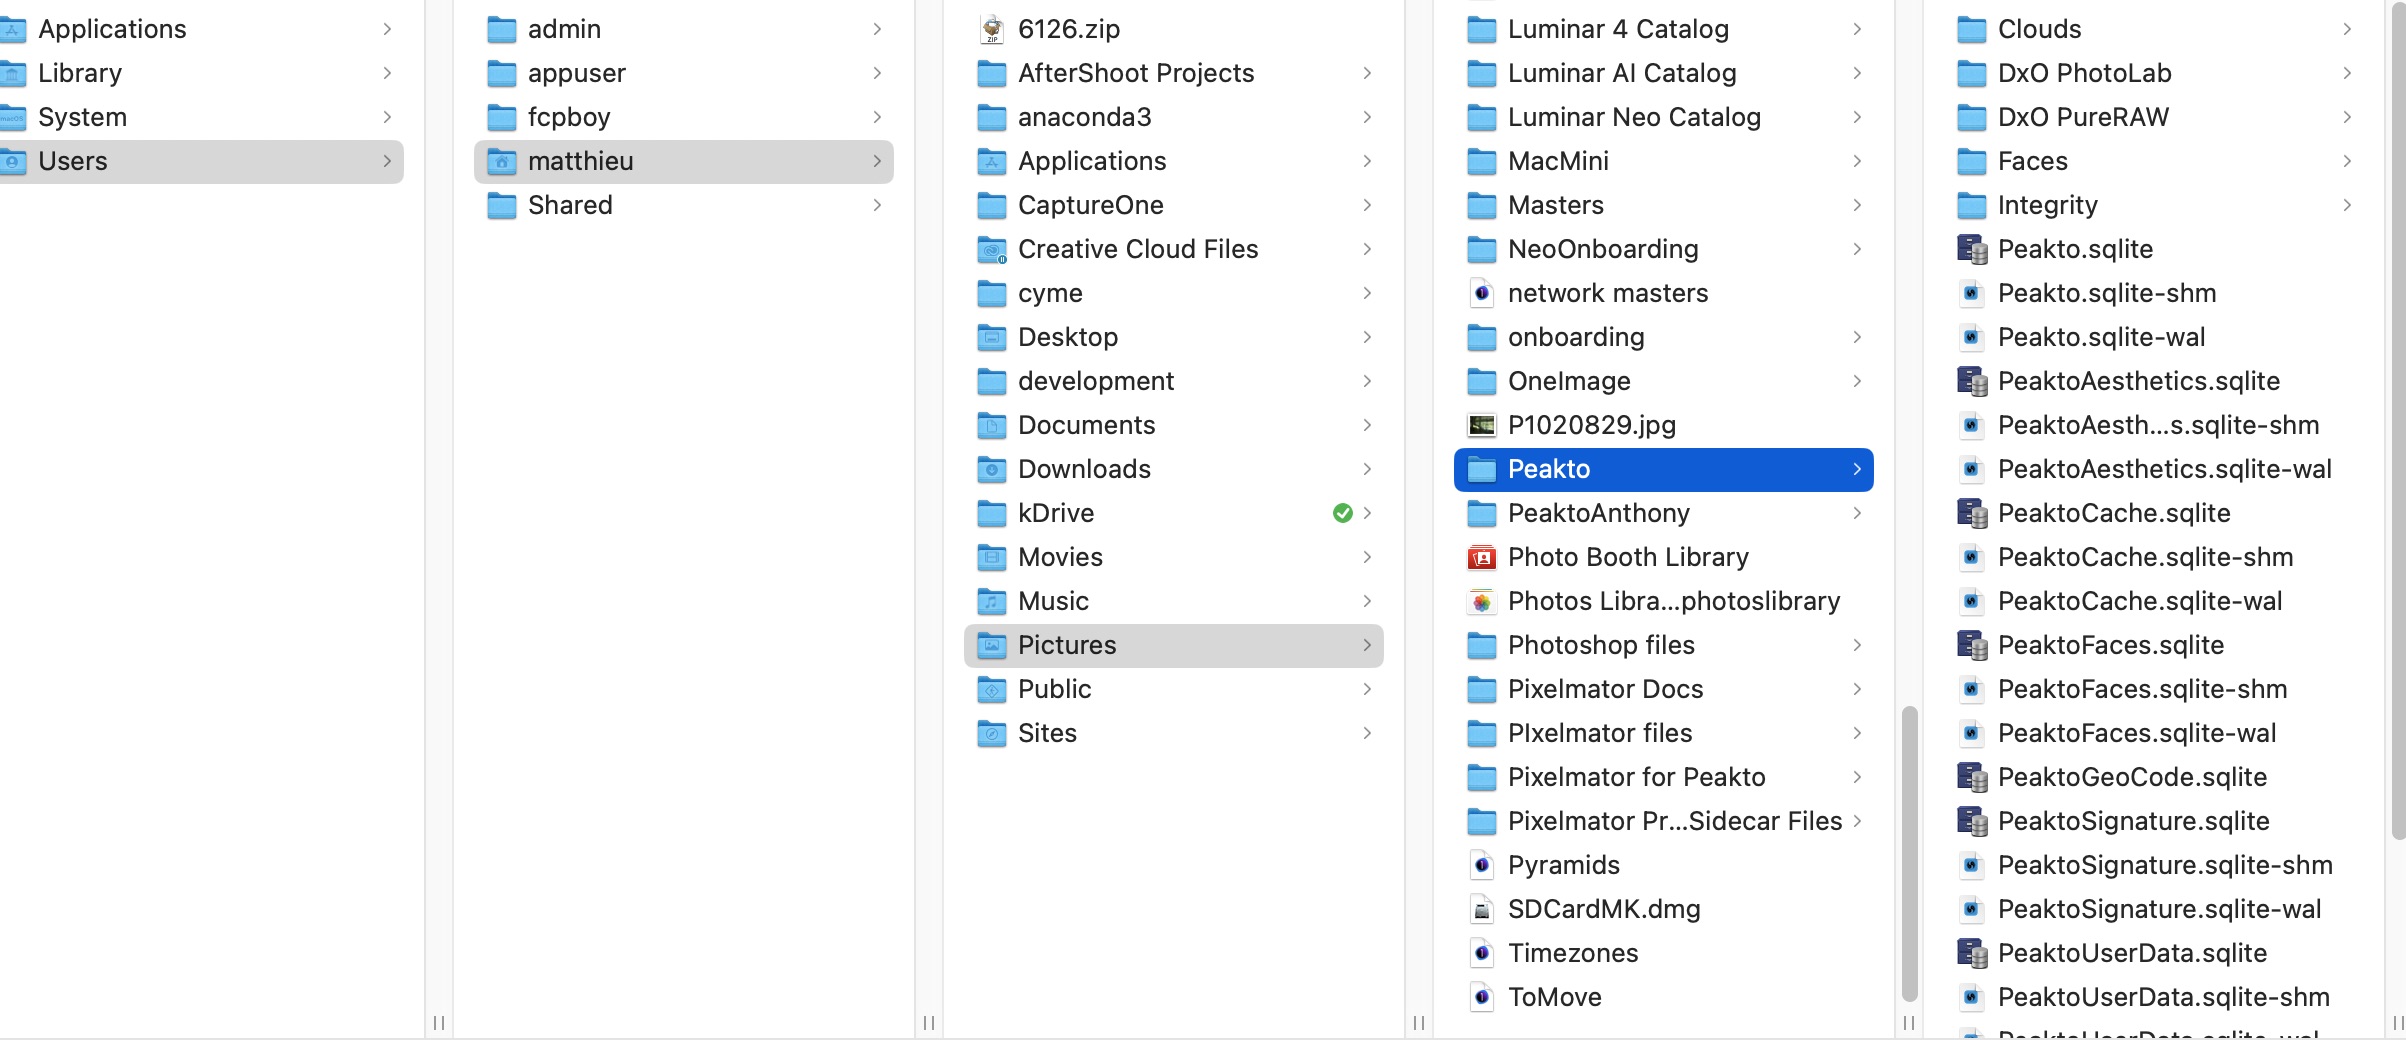Viewport: 2406px width, 1040px height.
Task: Select the DxO PhotoLab folder
Action: pyautogui.click(x=2154, y=73)
